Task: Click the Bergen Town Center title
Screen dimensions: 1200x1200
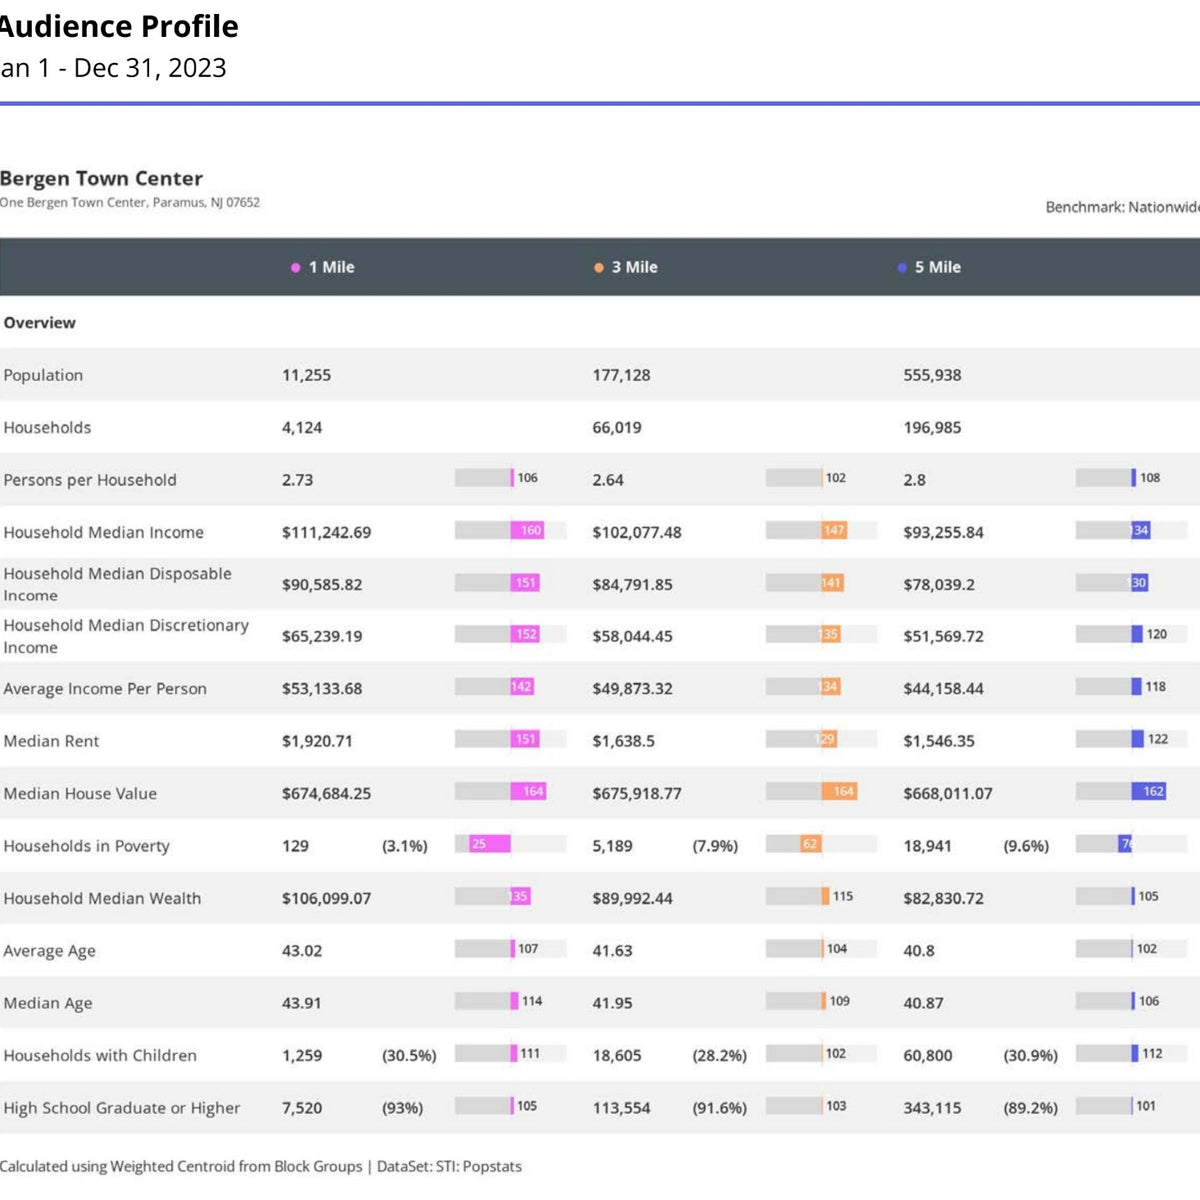Action: click(x=101, y=178)
